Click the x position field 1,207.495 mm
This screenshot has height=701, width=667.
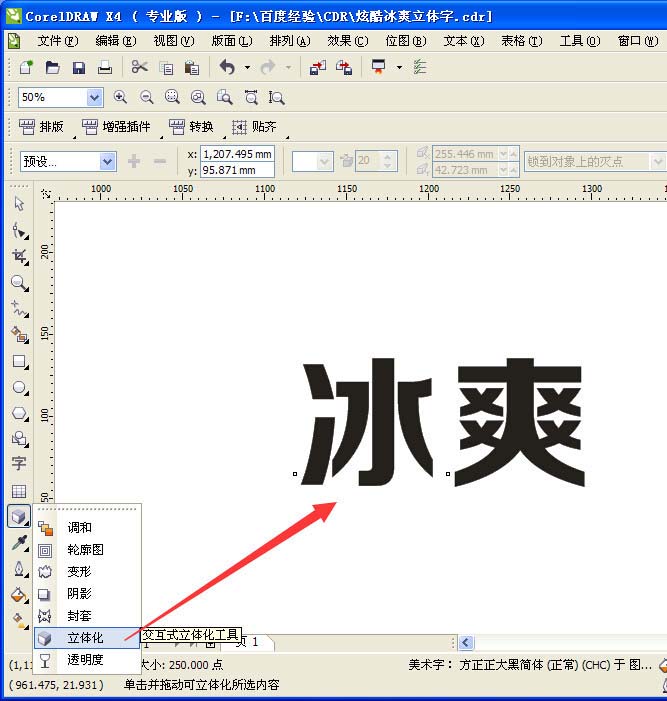237,154
